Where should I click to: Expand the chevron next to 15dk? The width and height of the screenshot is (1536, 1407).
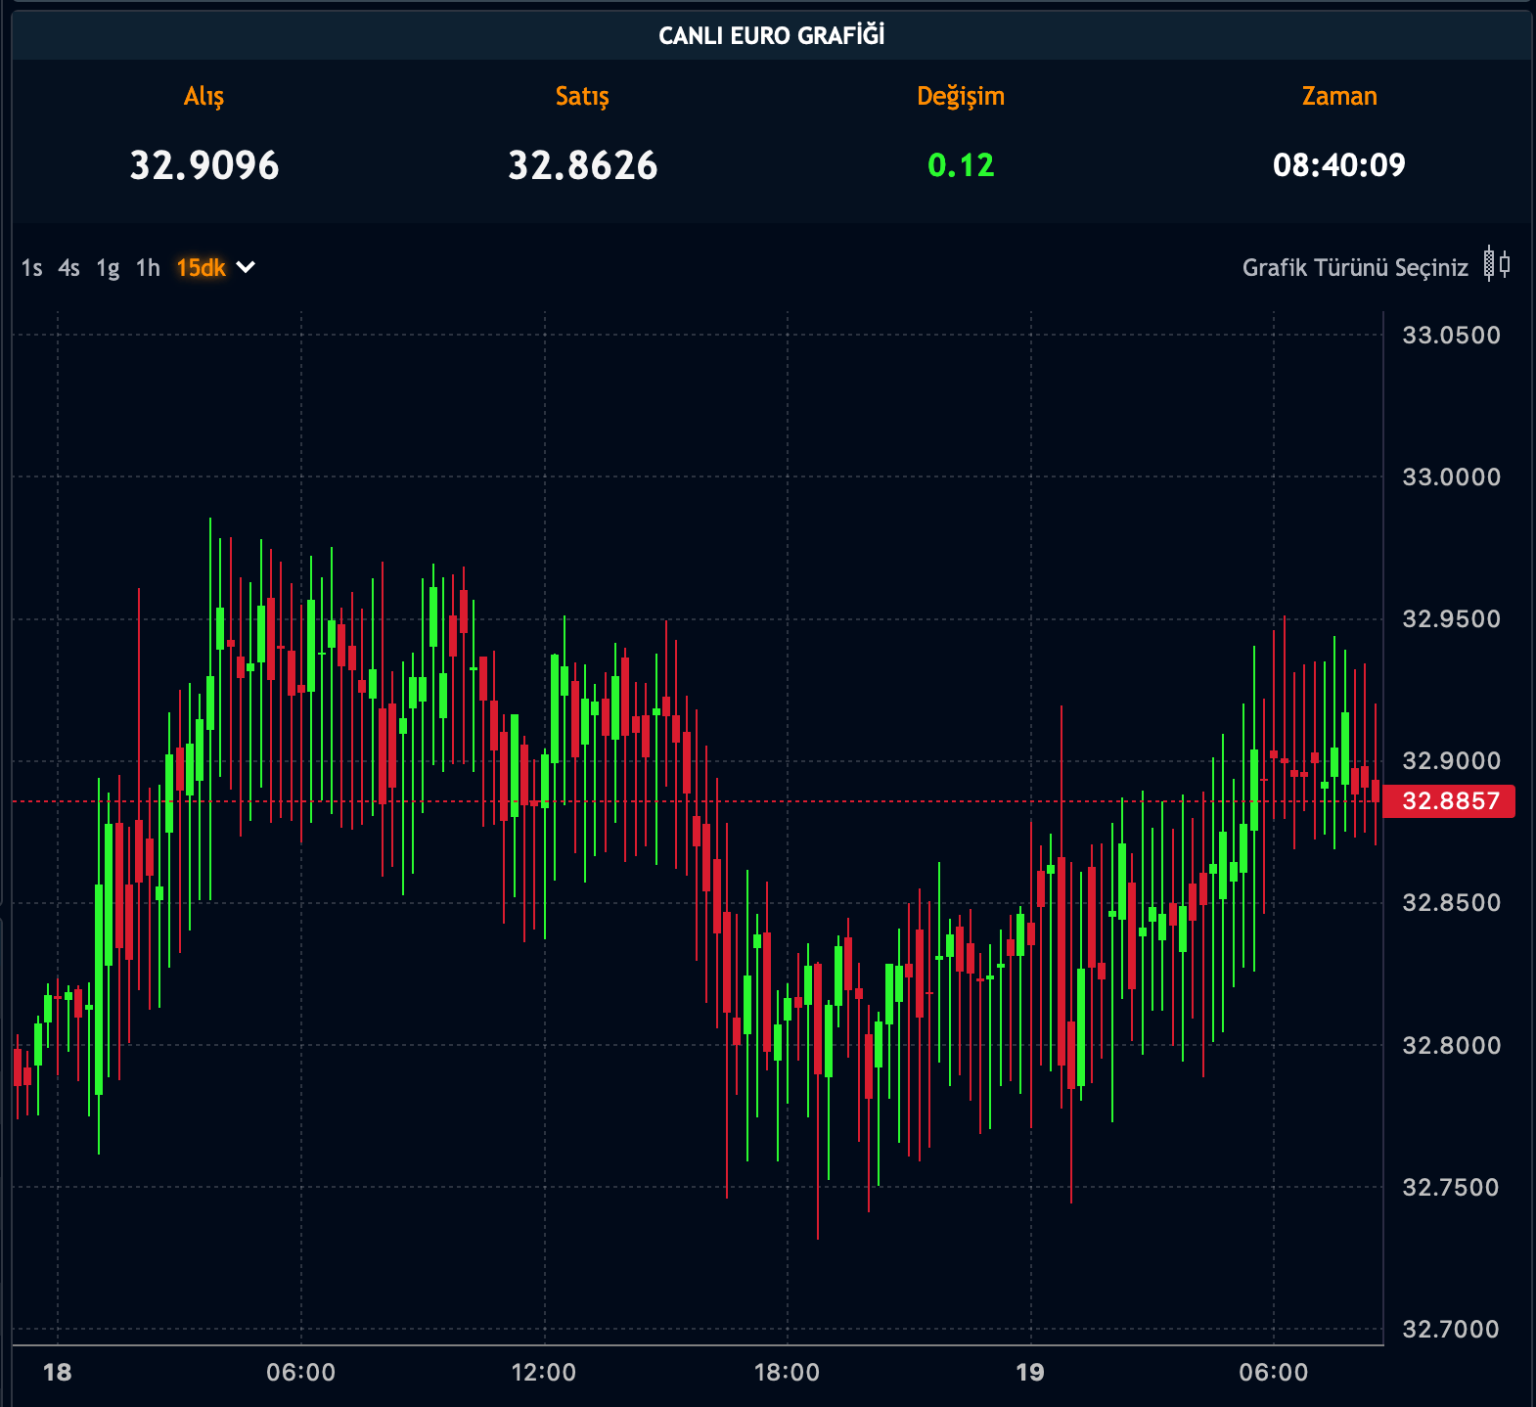pyautogui.click(x=246, y=267)
